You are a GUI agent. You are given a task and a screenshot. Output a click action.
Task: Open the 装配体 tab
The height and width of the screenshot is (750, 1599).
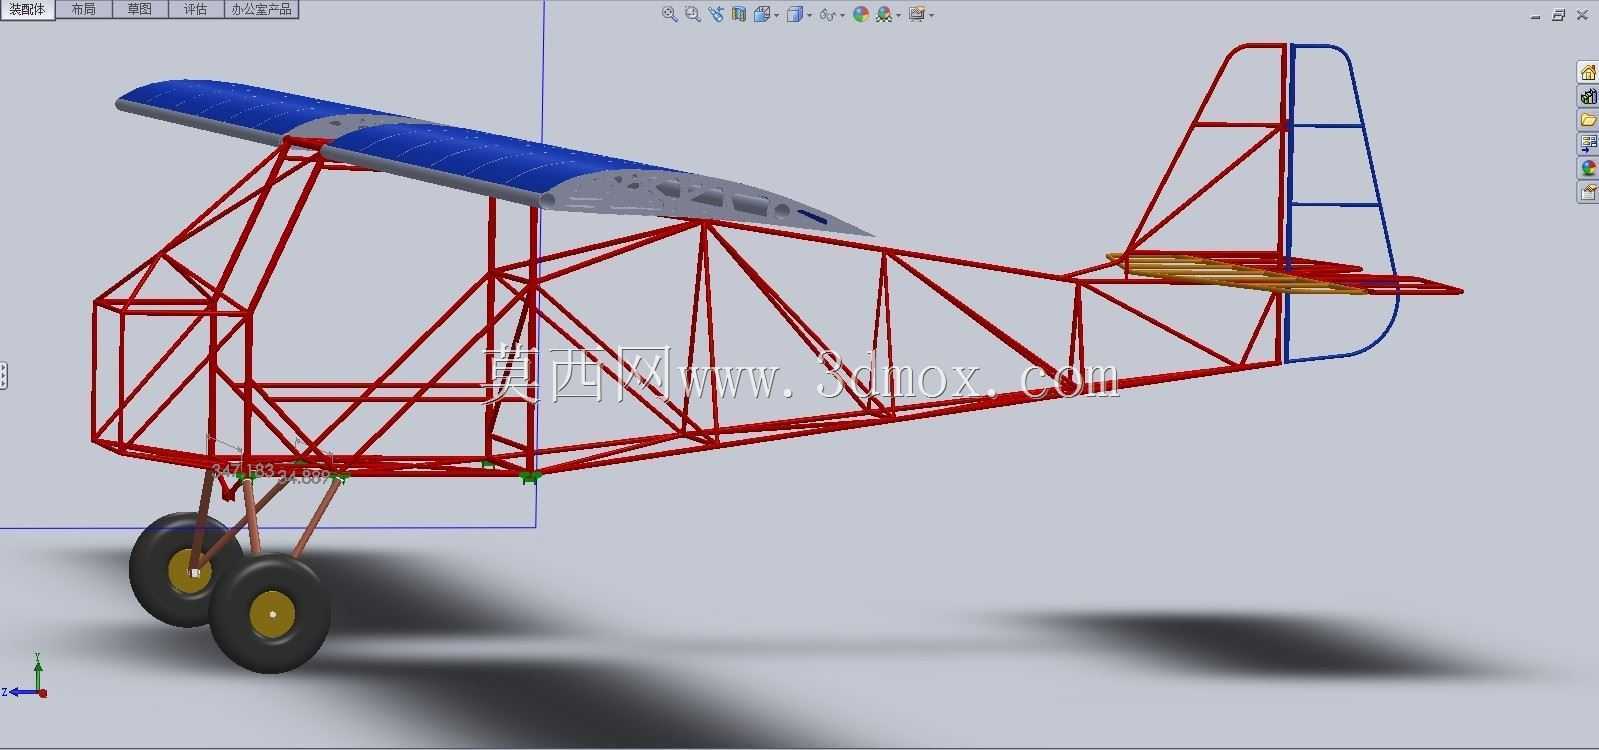click(27, 9)
